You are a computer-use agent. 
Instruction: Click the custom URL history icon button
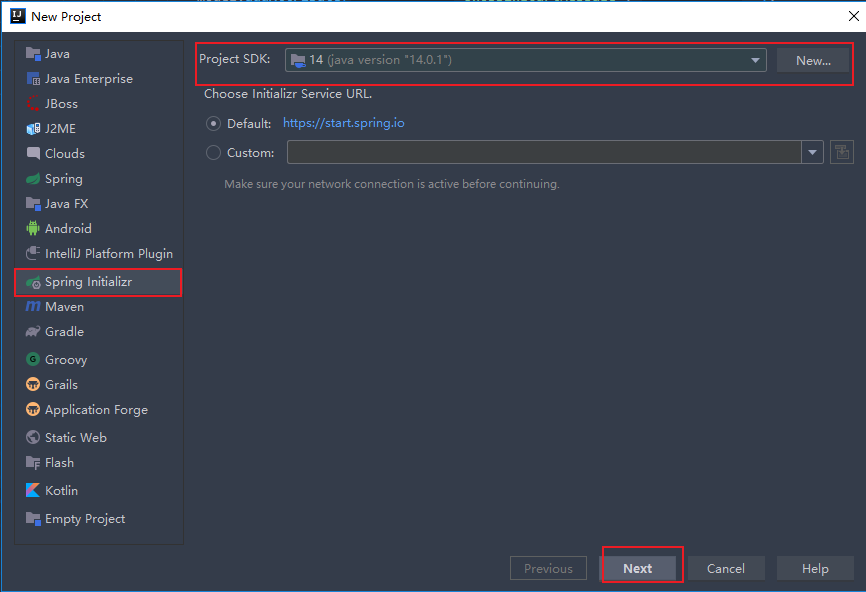[x=842, y=152]
